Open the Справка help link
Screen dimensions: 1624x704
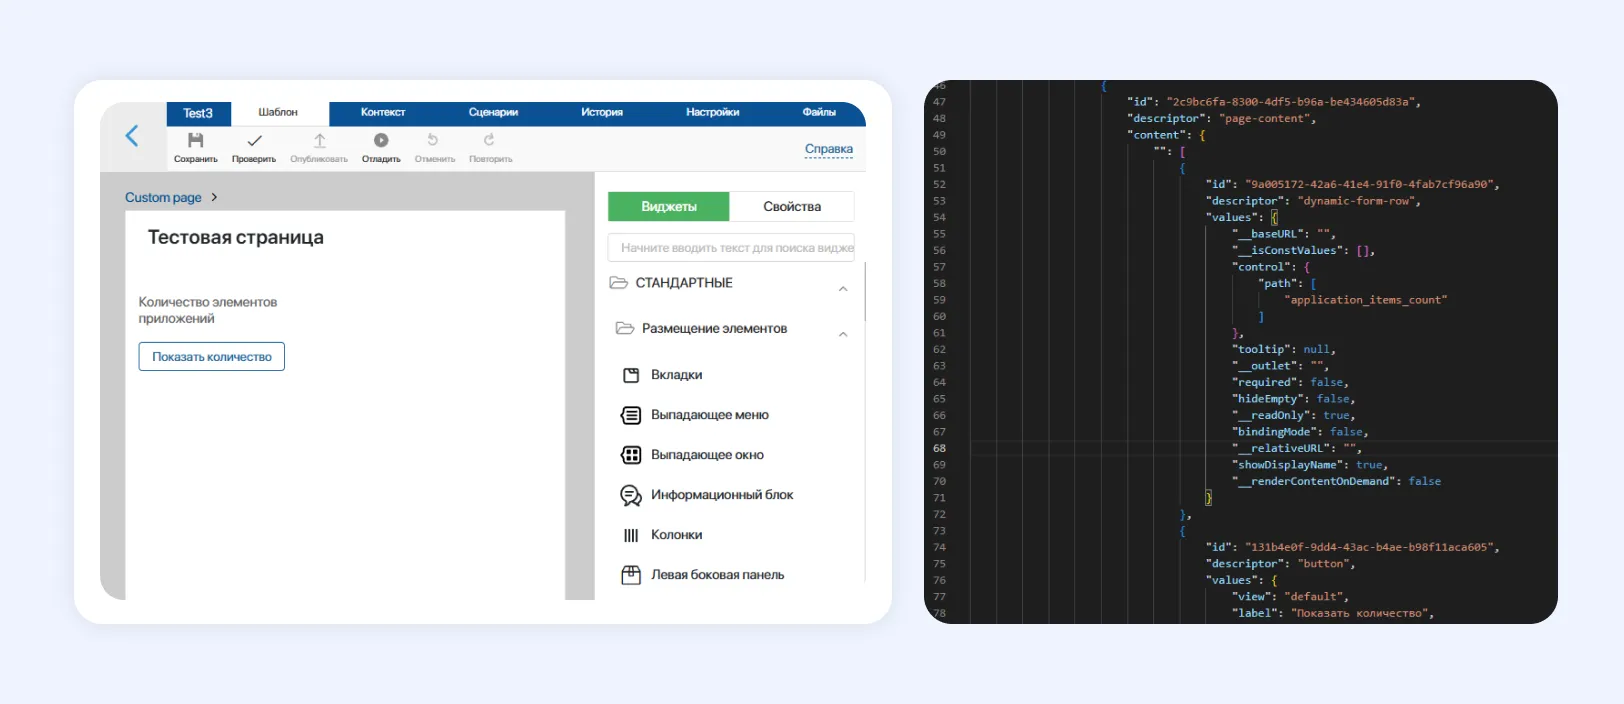828,149
